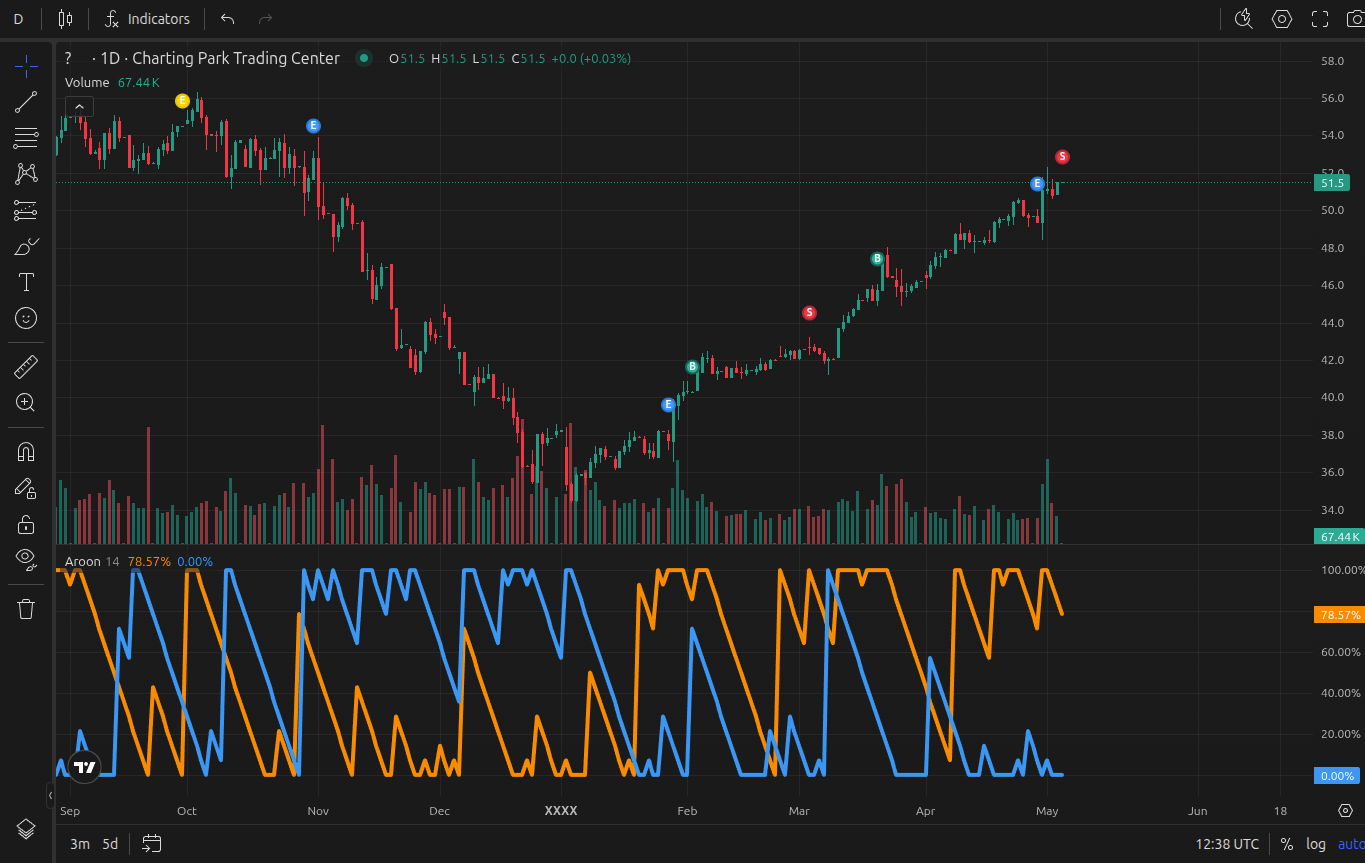This screenshot has height=863, width=1365.
Task: Open the D timeframe interval dropdown
Action: 18,19
